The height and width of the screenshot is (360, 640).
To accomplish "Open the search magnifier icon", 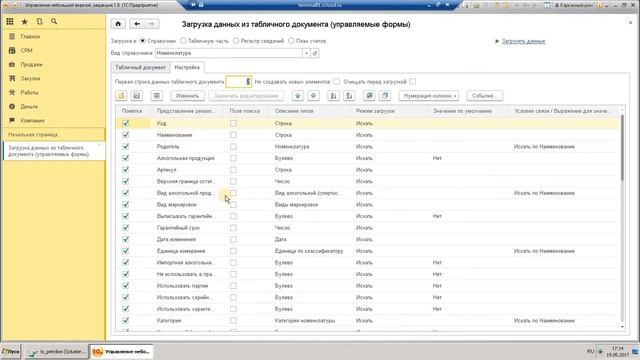I will 54,22.
